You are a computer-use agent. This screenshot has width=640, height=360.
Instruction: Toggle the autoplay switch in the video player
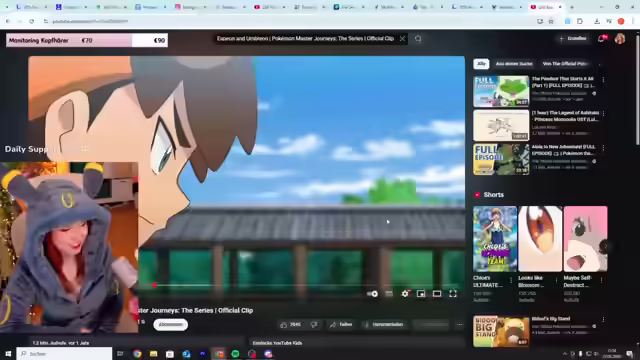point(372,294)
